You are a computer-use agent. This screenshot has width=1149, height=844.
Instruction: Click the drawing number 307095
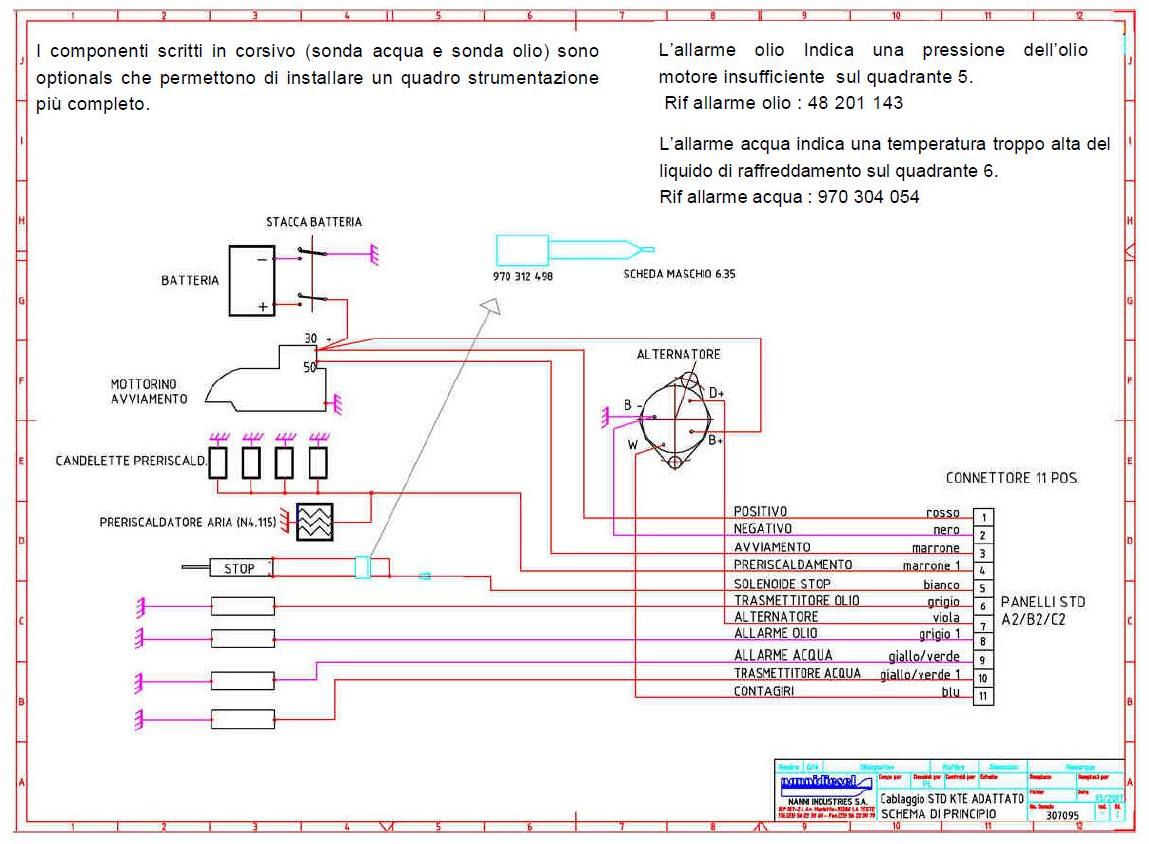1062,815
